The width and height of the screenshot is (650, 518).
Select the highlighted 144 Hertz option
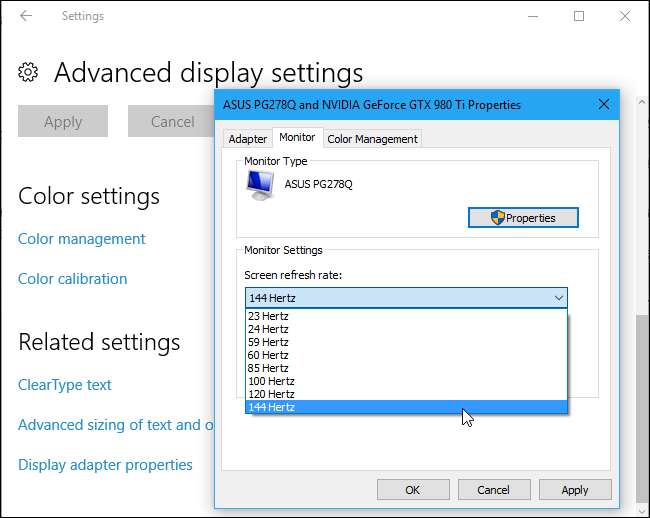[x=271, y=407]
